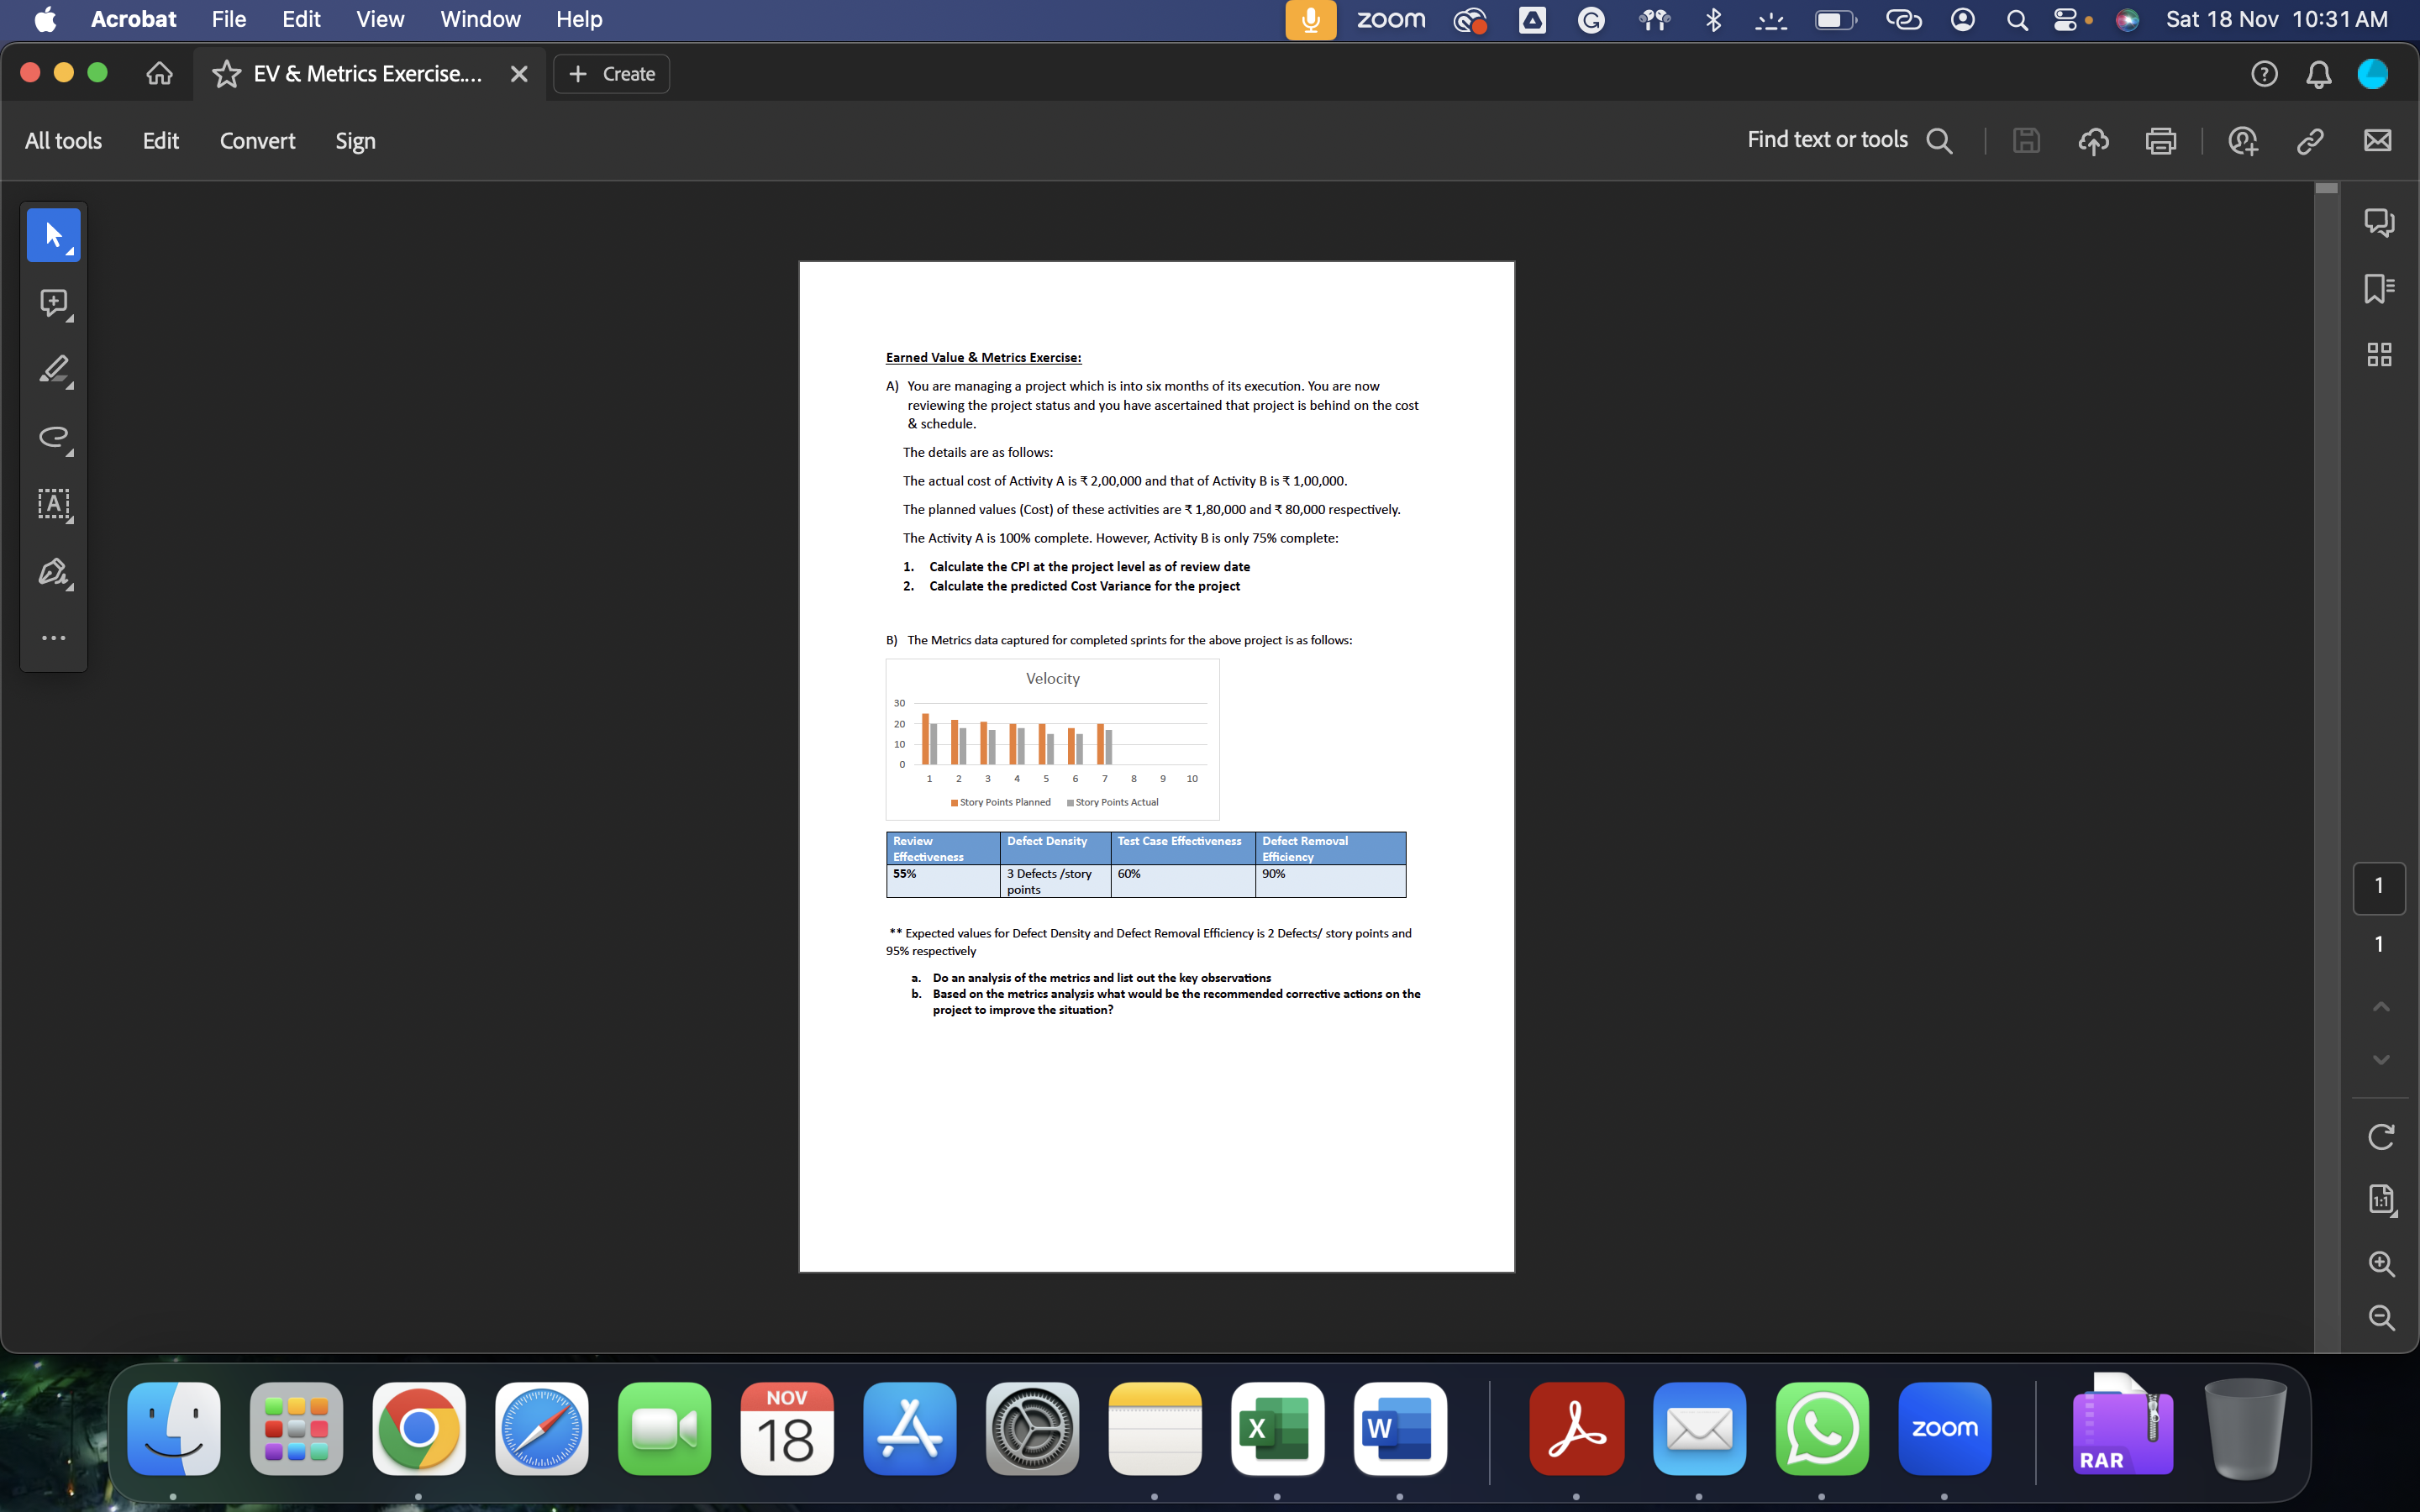Select the Highlight text tool
2420x1512 pixels.
point(53,370)
